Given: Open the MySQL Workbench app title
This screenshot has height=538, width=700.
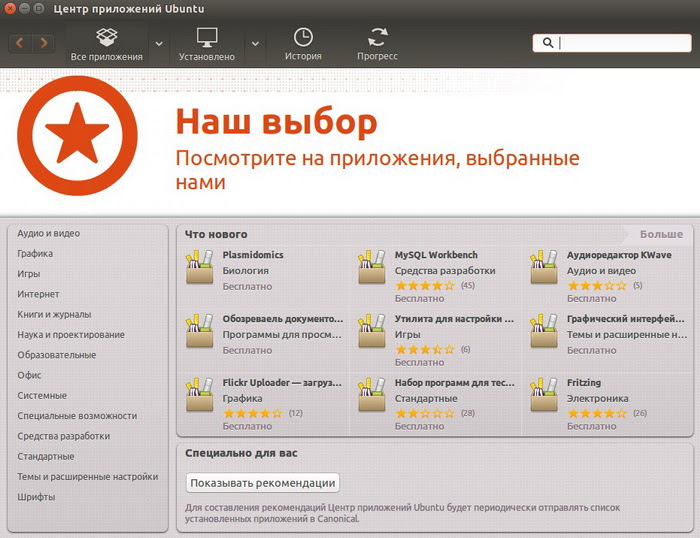Looking at the screenshot, I should tap(436, 255).
